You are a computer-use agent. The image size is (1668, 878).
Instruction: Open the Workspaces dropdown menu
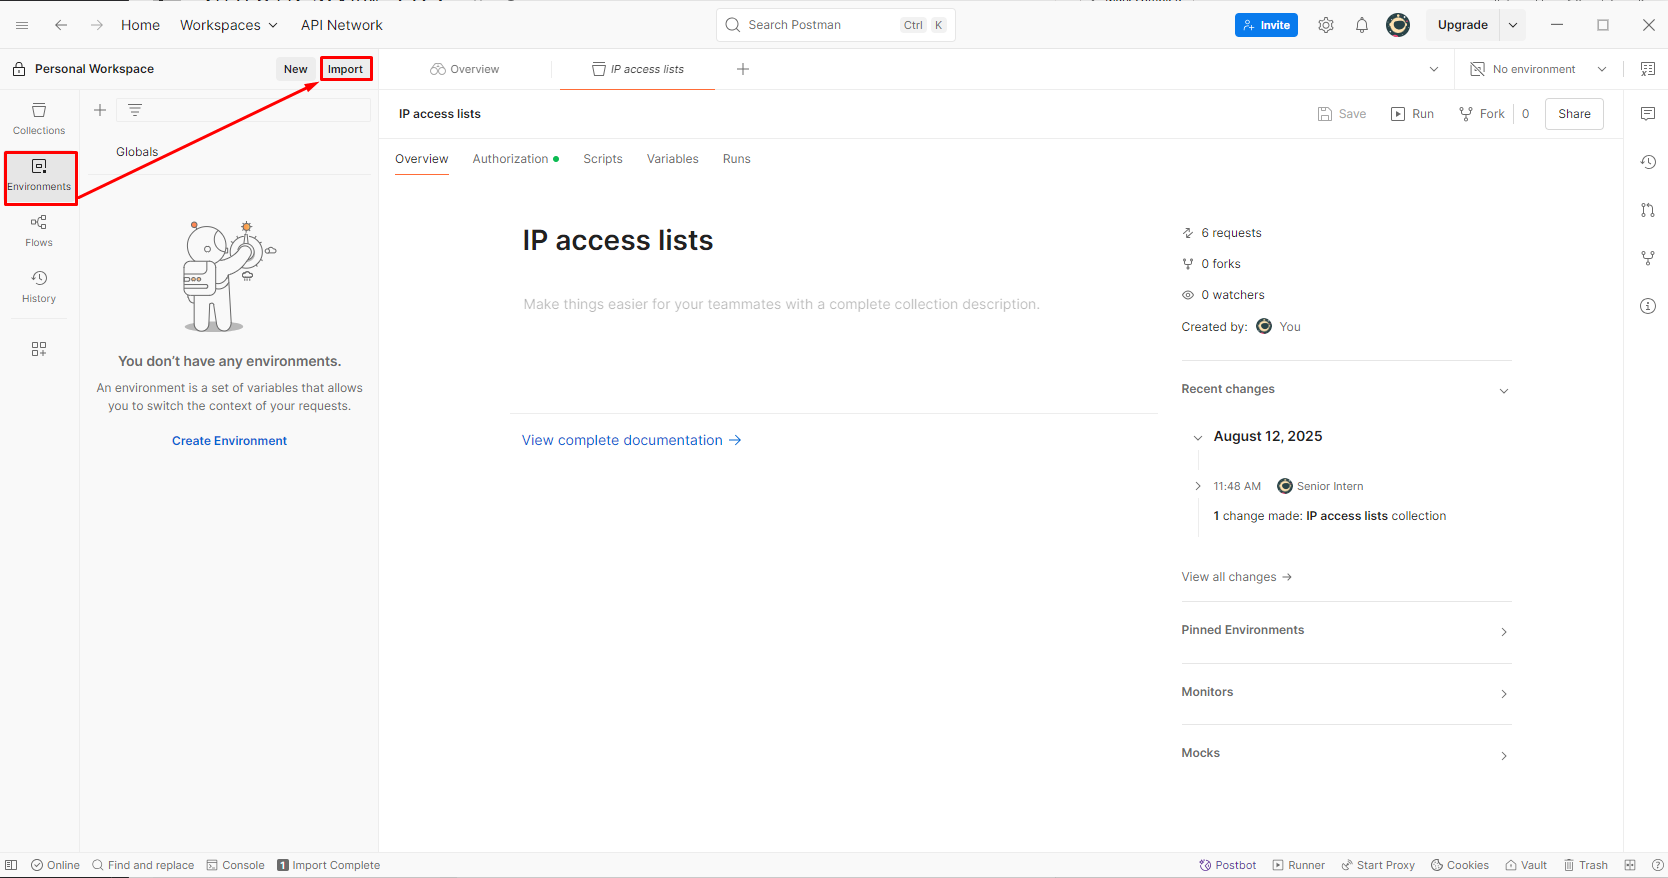[228, 25]
